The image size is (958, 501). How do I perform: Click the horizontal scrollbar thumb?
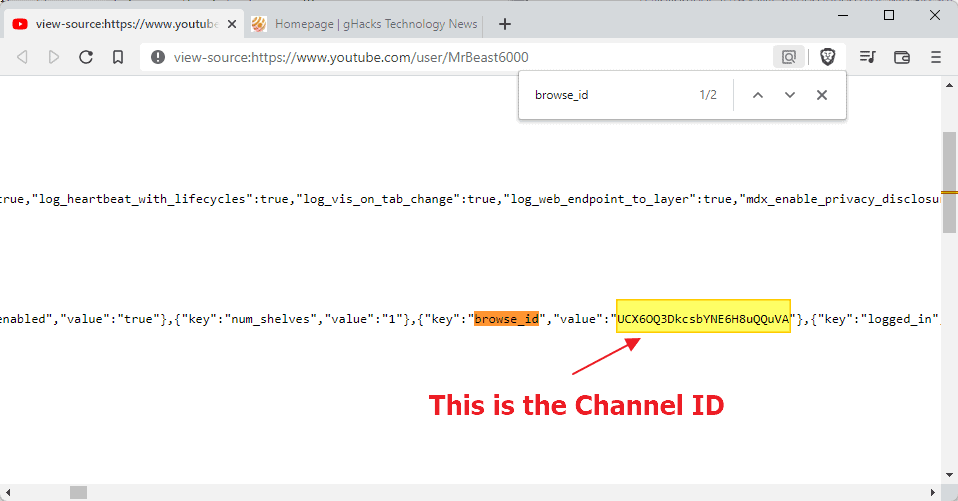[x=77, y=492]
